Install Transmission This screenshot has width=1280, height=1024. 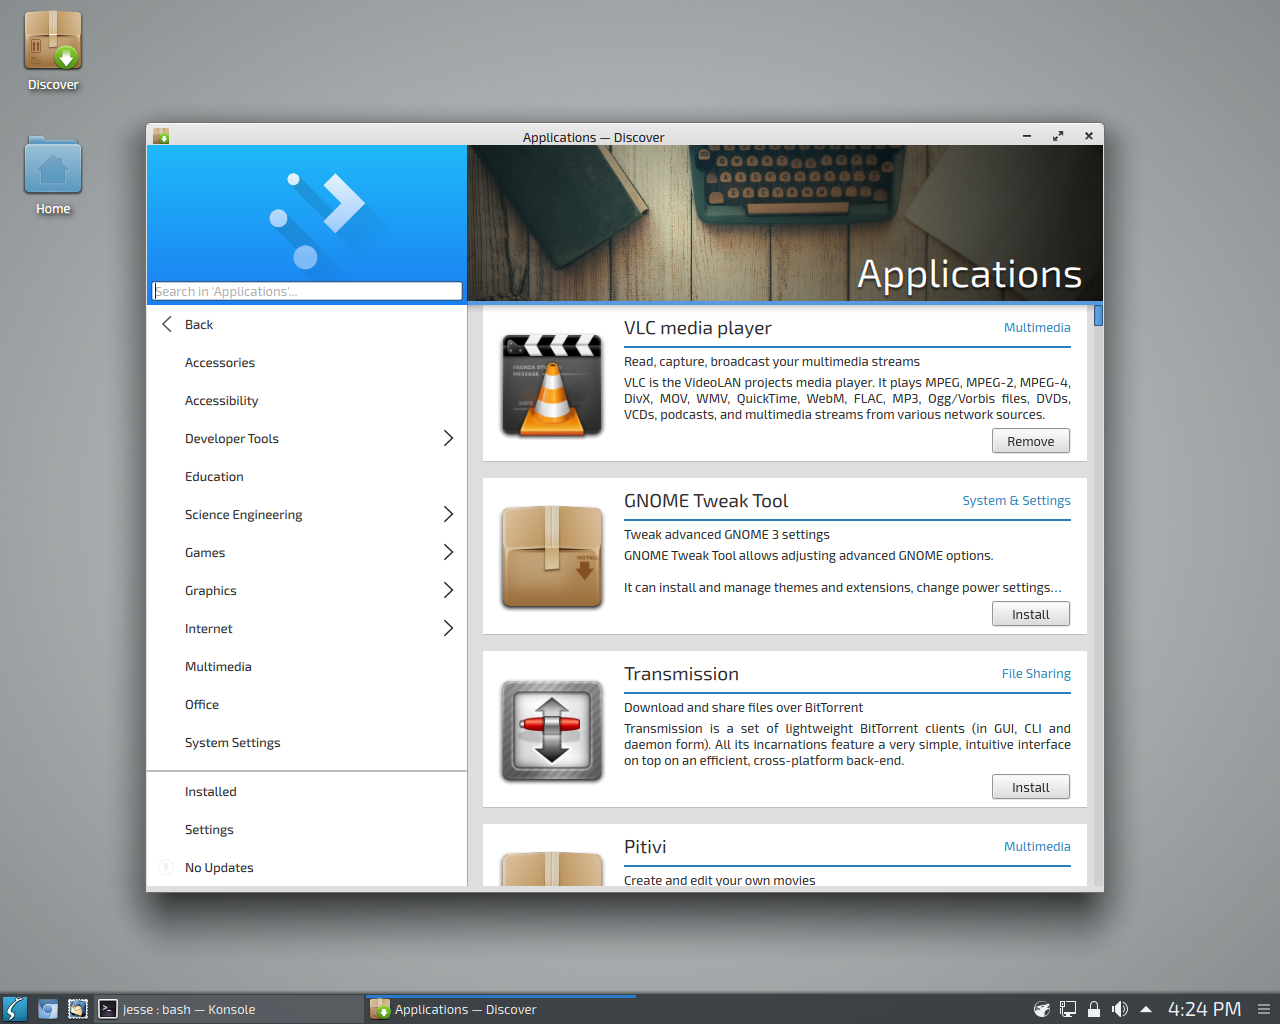(x=1031, y=787)
